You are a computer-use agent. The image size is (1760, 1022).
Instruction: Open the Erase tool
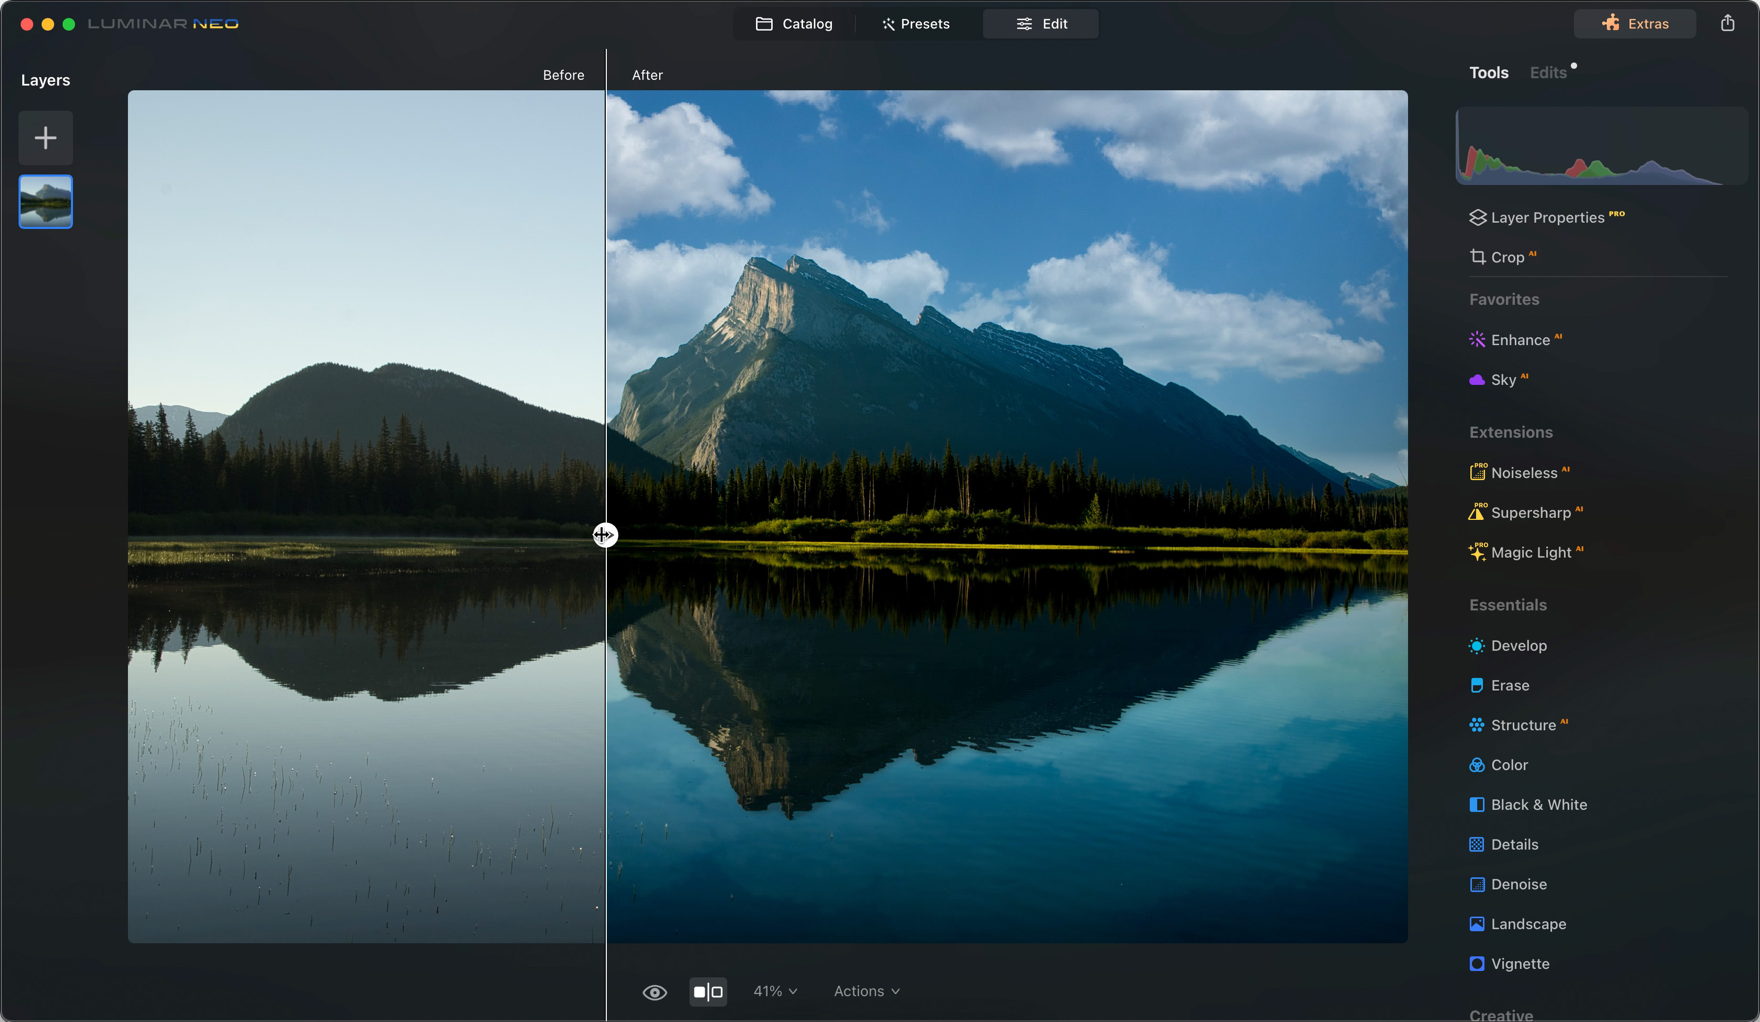[x=1509, y=685]
